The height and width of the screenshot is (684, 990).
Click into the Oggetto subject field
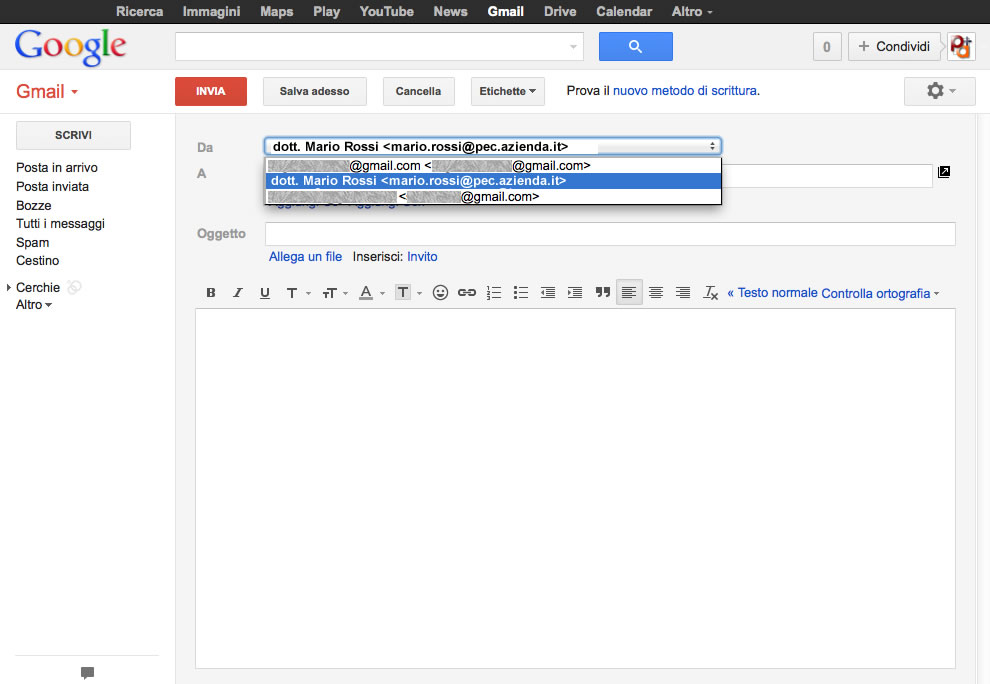click(x=610, y=234)
